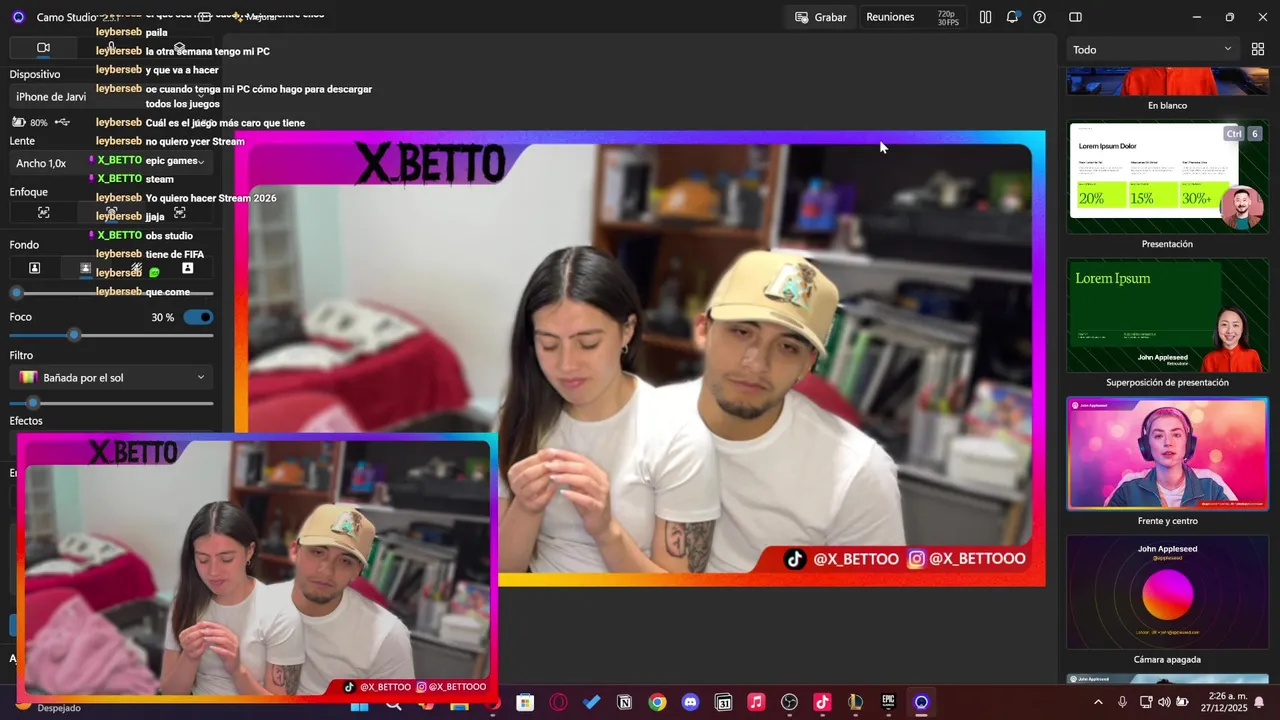Screen dimensions: 1280x720
Task: Select the Superposición de presentación overlay
Action: [x=1167, y=315]
